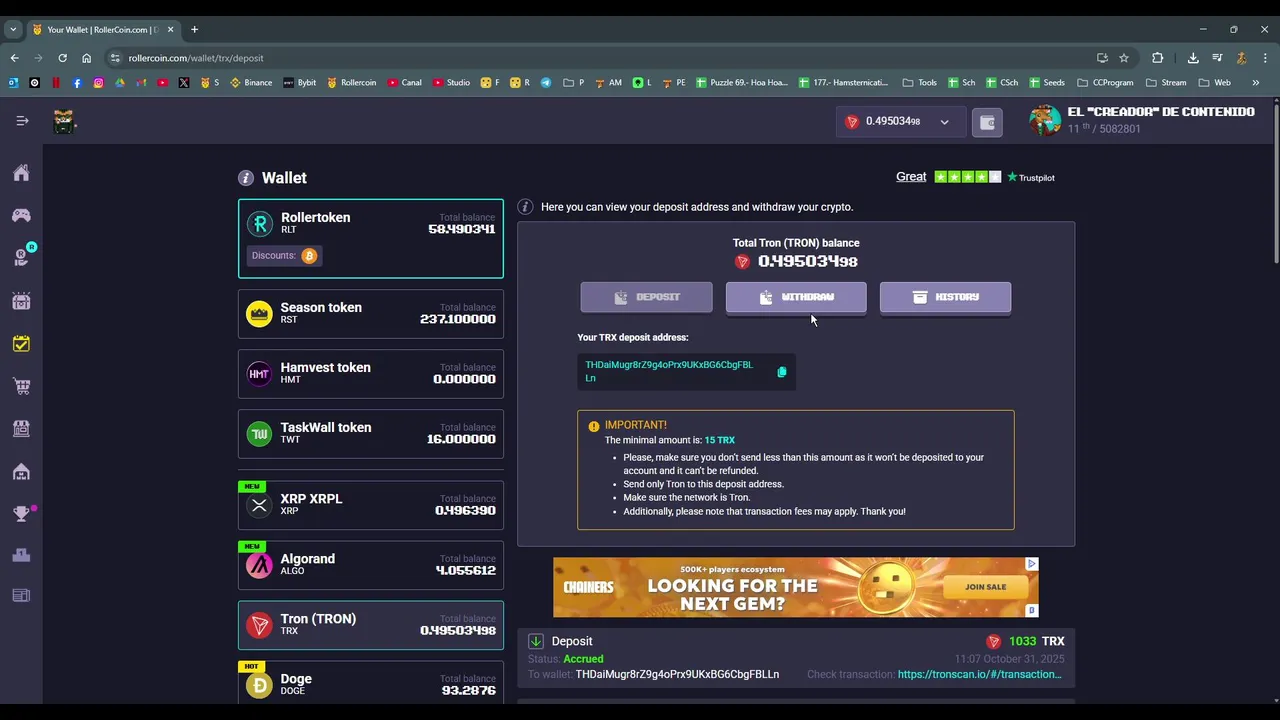Expand the TRX balance currency dropdown

click(x=944, y=122)
